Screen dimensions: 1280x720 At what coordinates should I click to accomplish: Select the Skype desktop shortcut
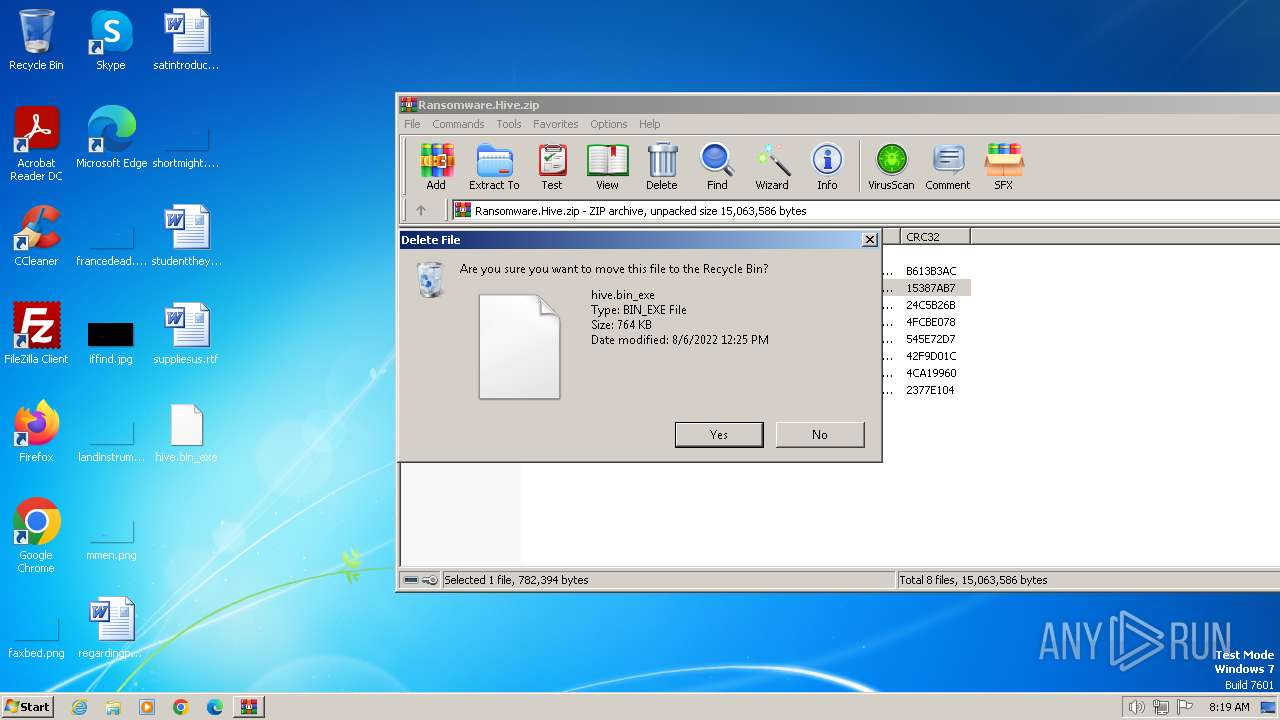[110, 40]
